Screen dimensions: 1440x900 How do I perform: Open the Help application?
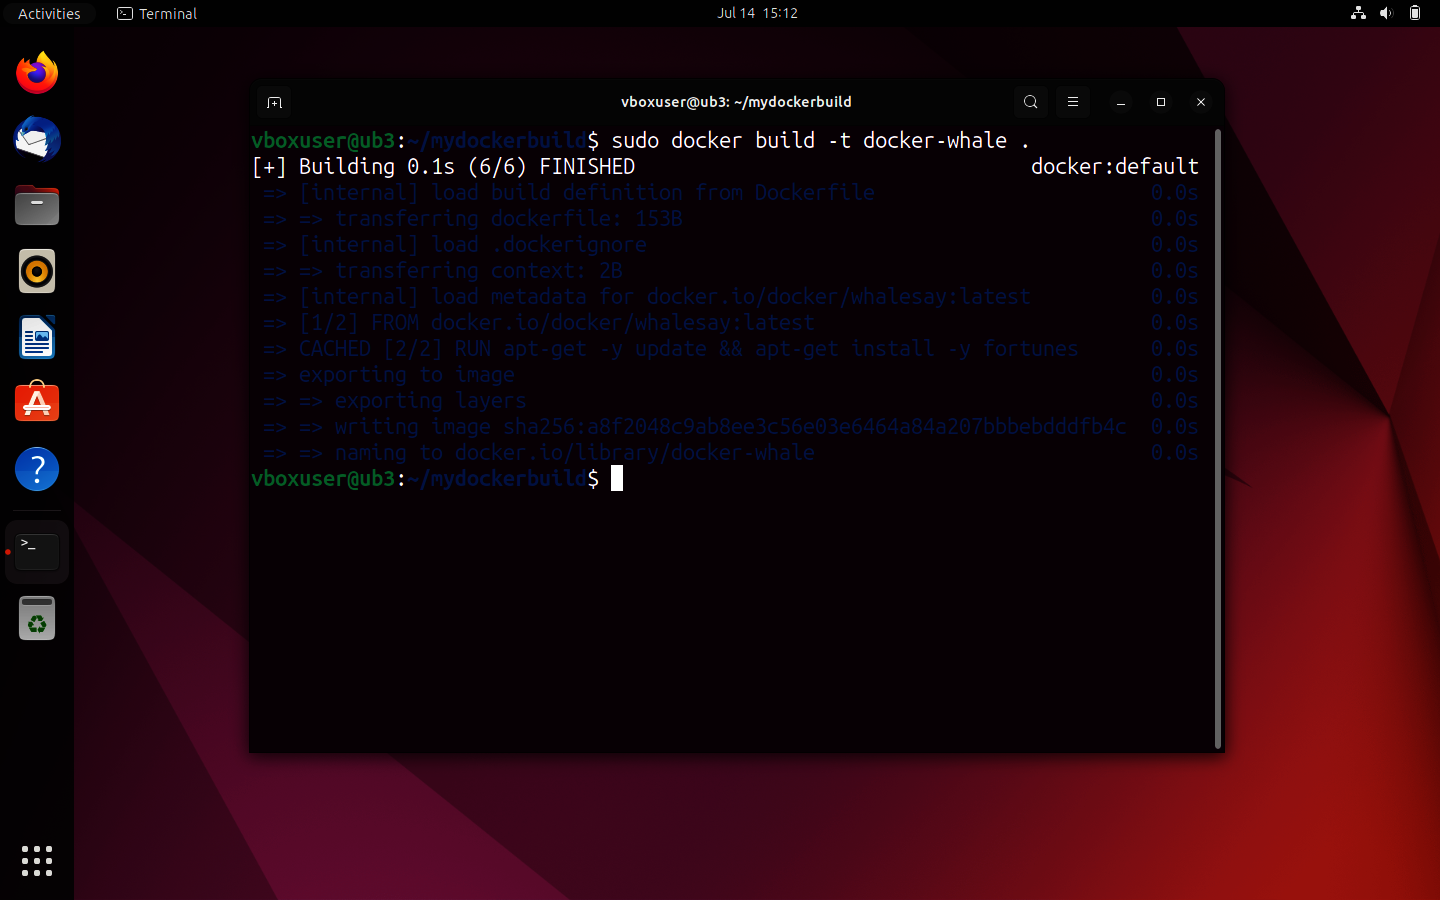(36, 469)
